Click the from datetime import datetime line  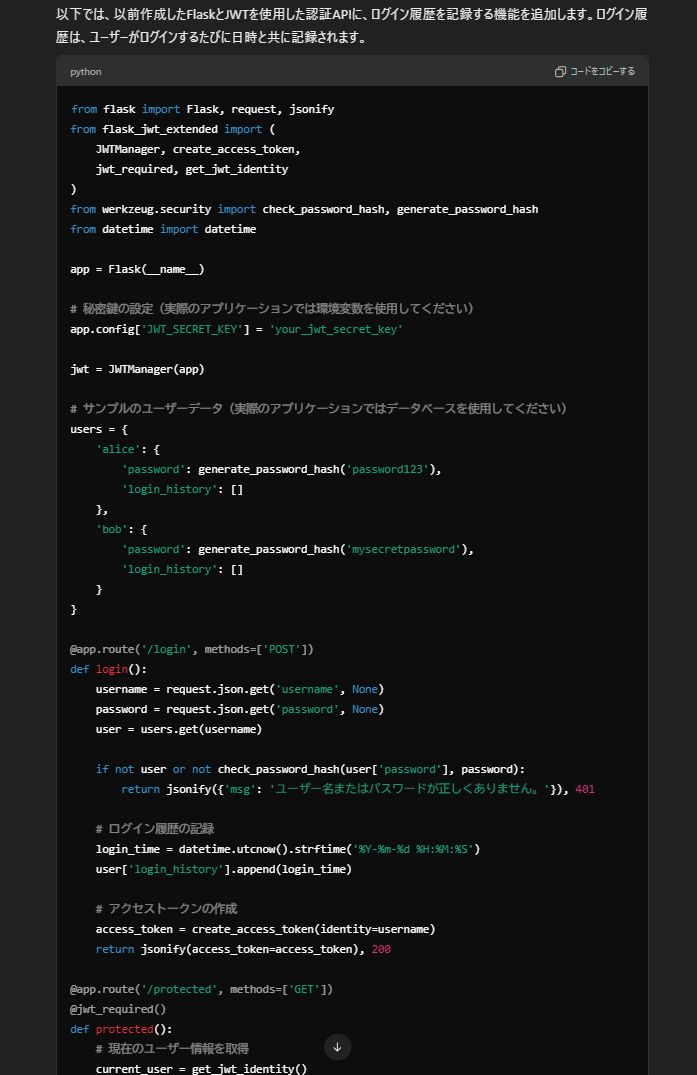(163, 229)
